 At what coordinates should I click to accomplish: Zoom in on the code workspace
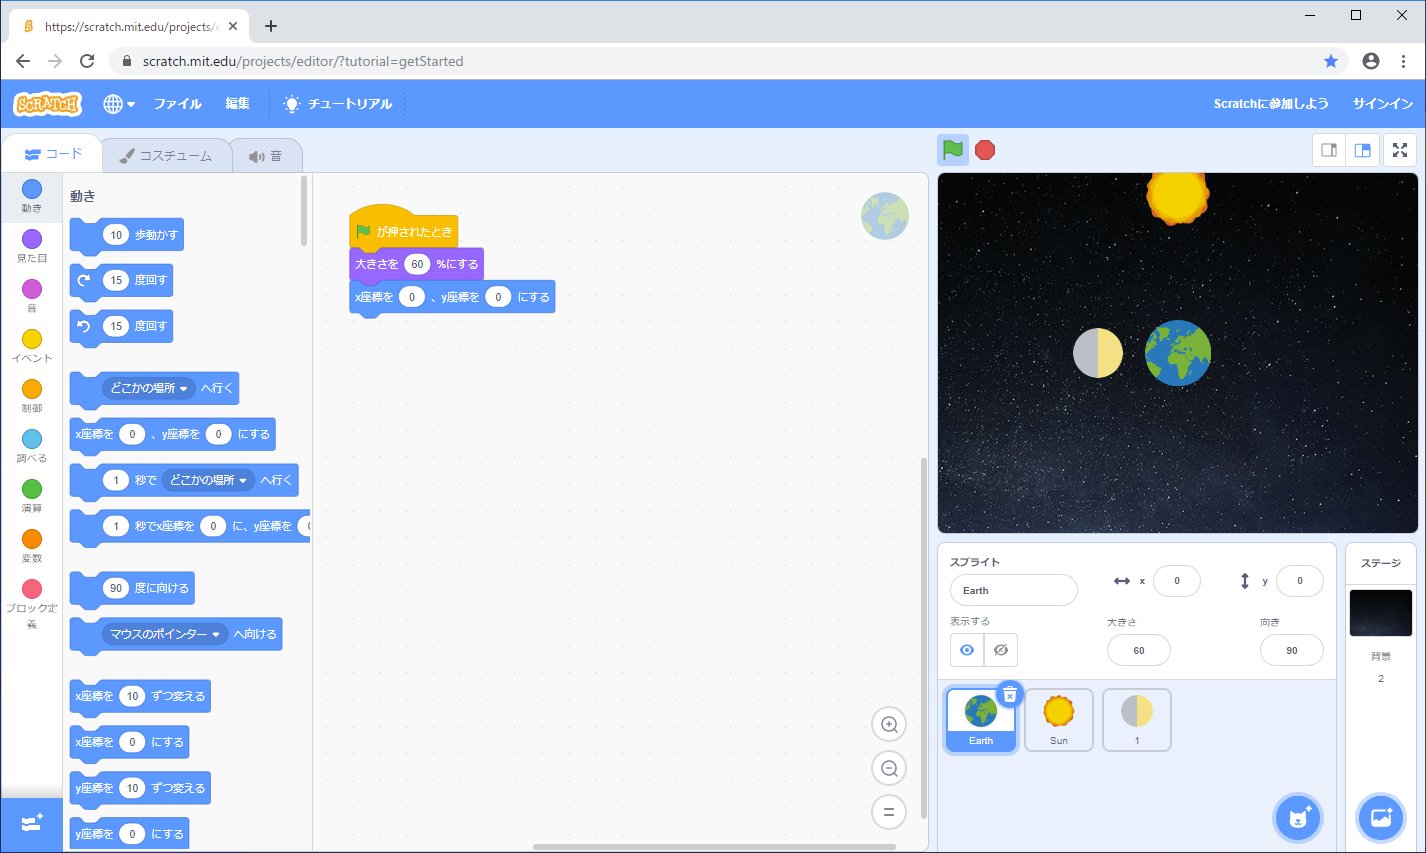pos(888,724)
